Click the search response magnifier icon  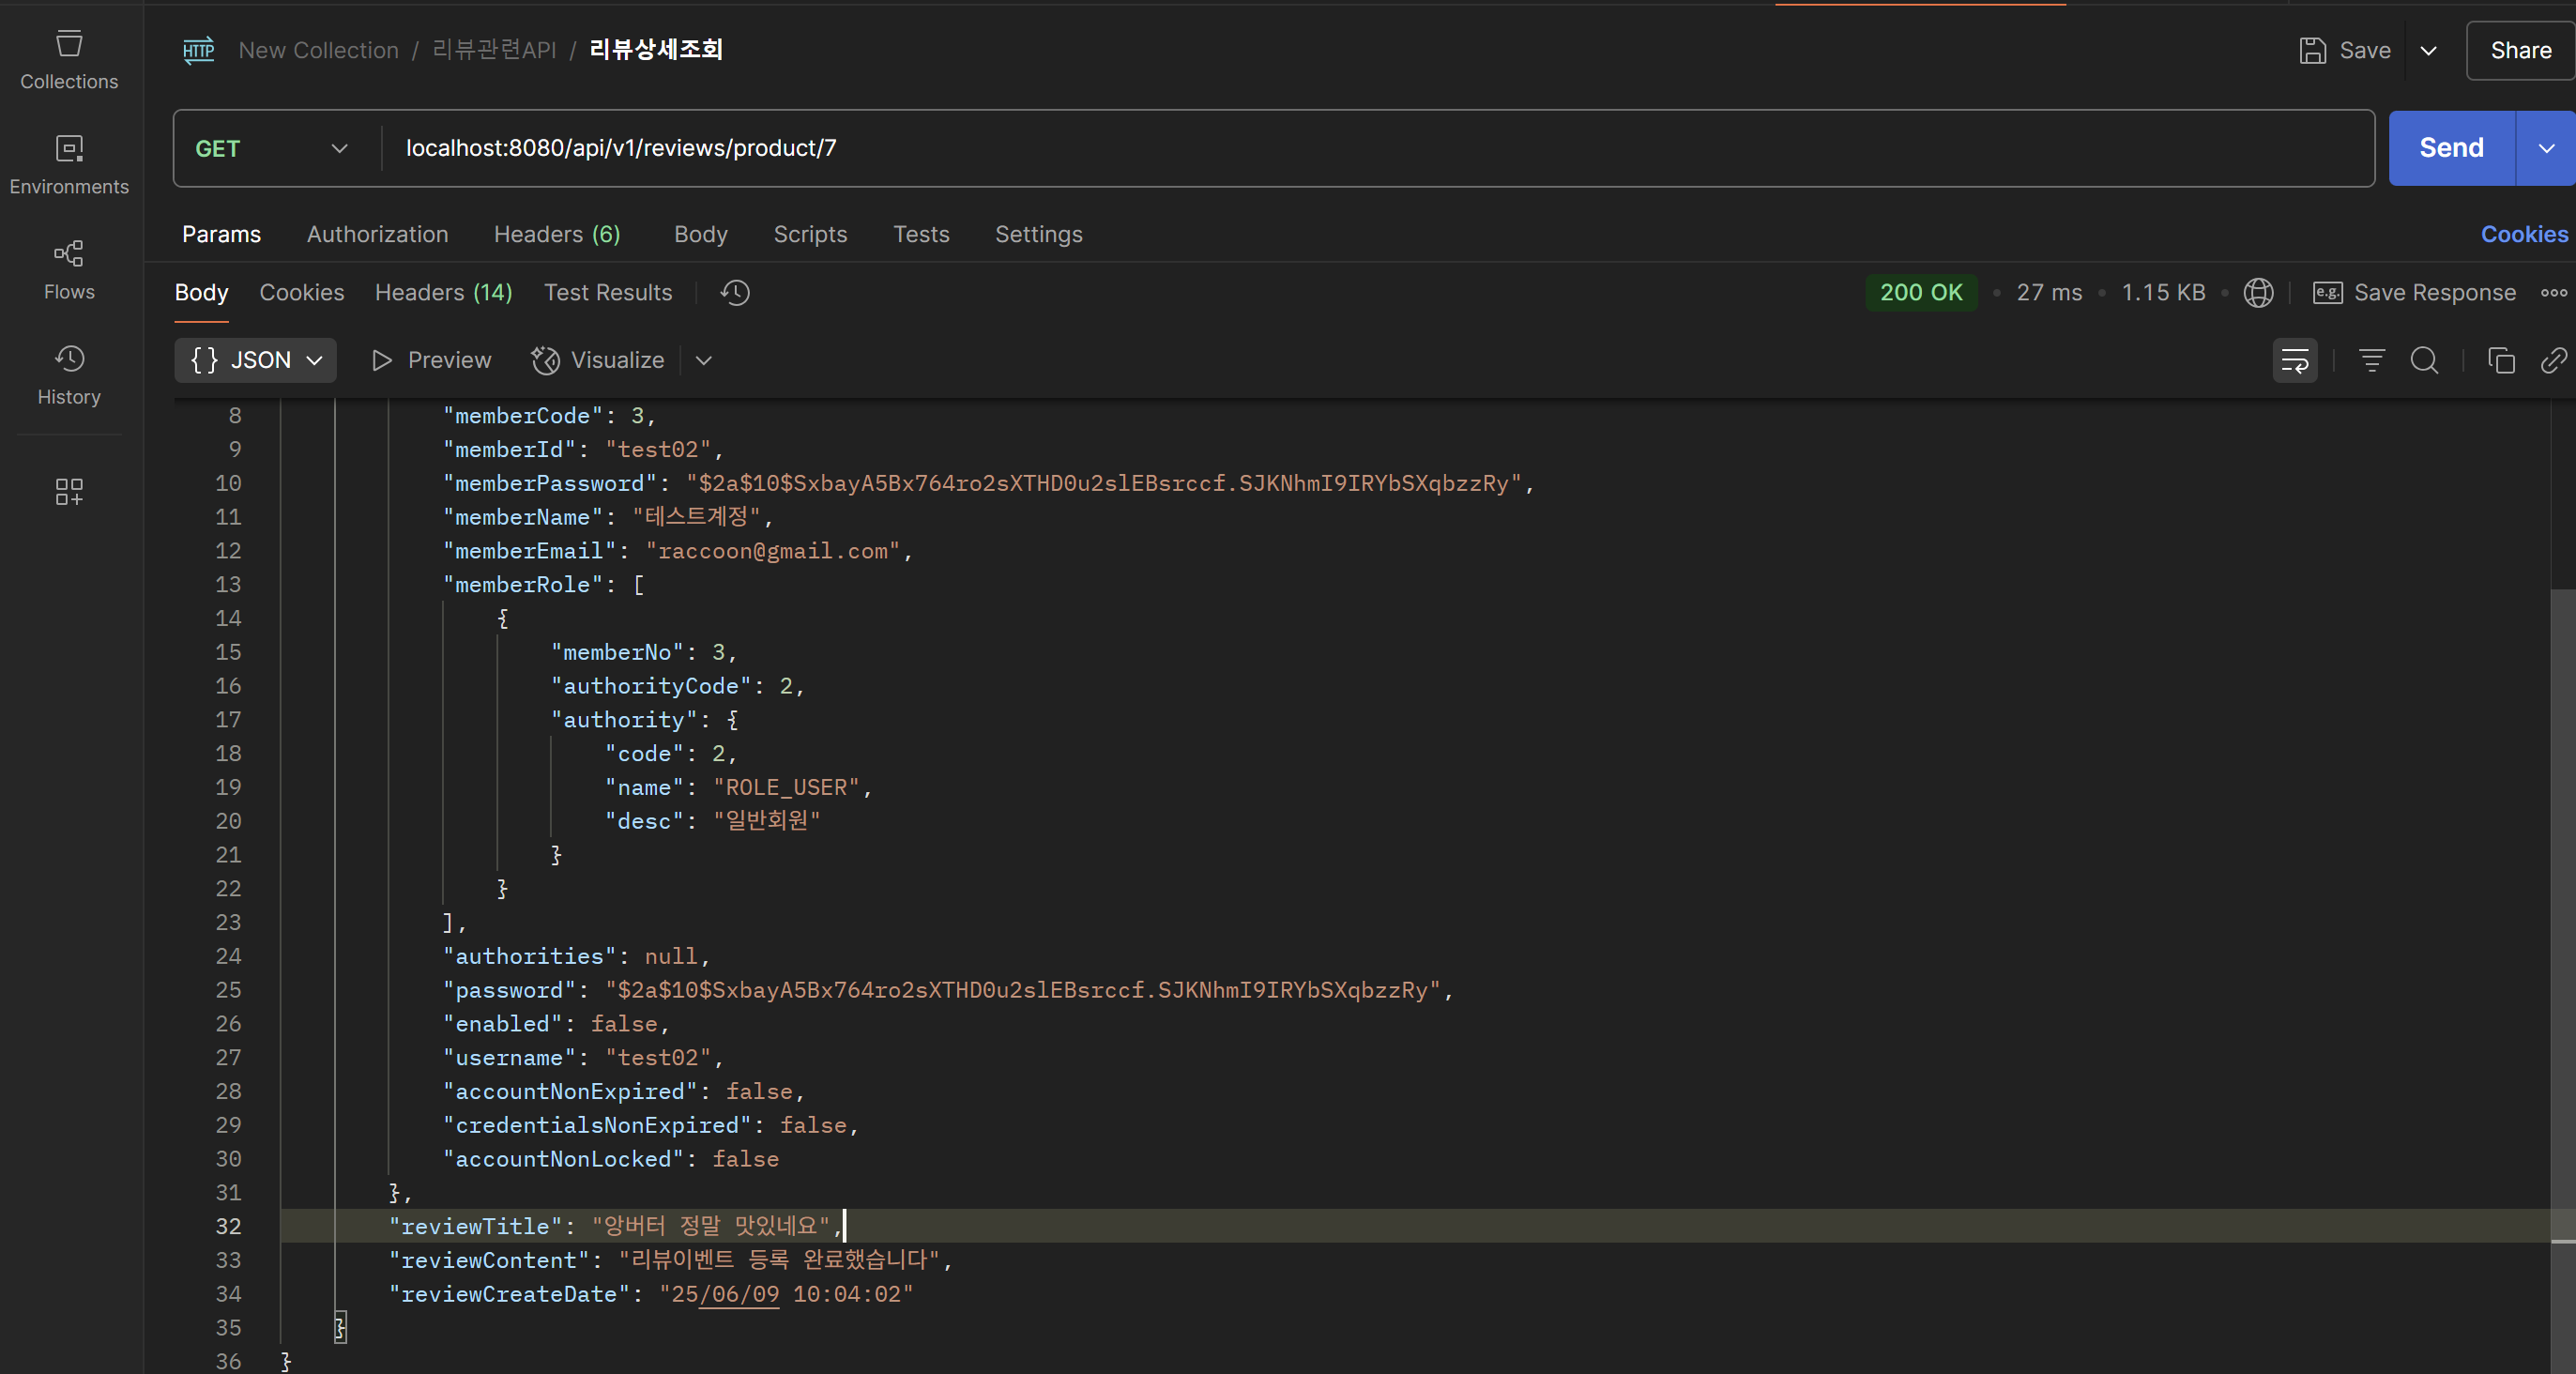[x=2424, y=360]
